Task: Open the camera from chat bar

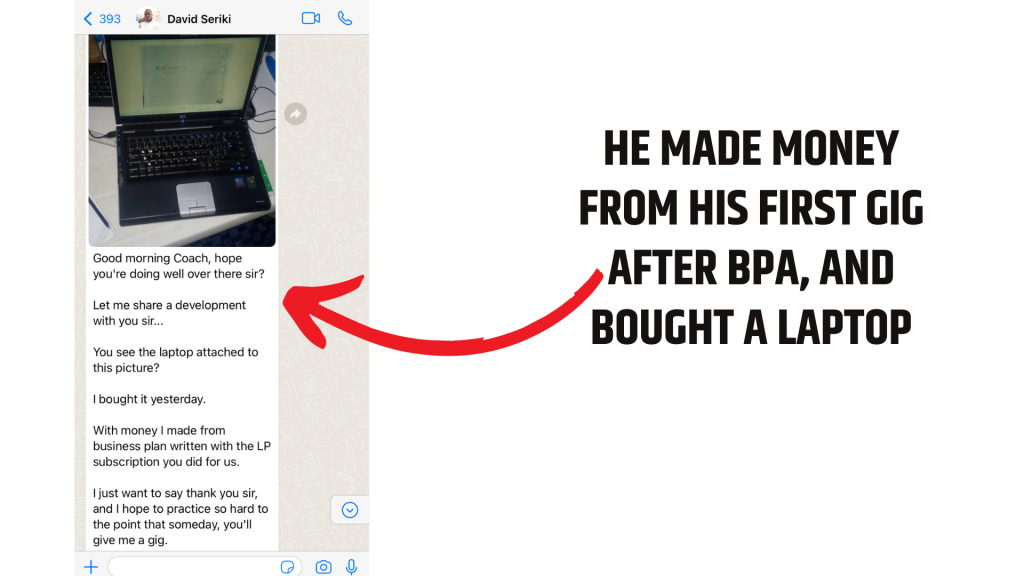Action: (323, 567)
